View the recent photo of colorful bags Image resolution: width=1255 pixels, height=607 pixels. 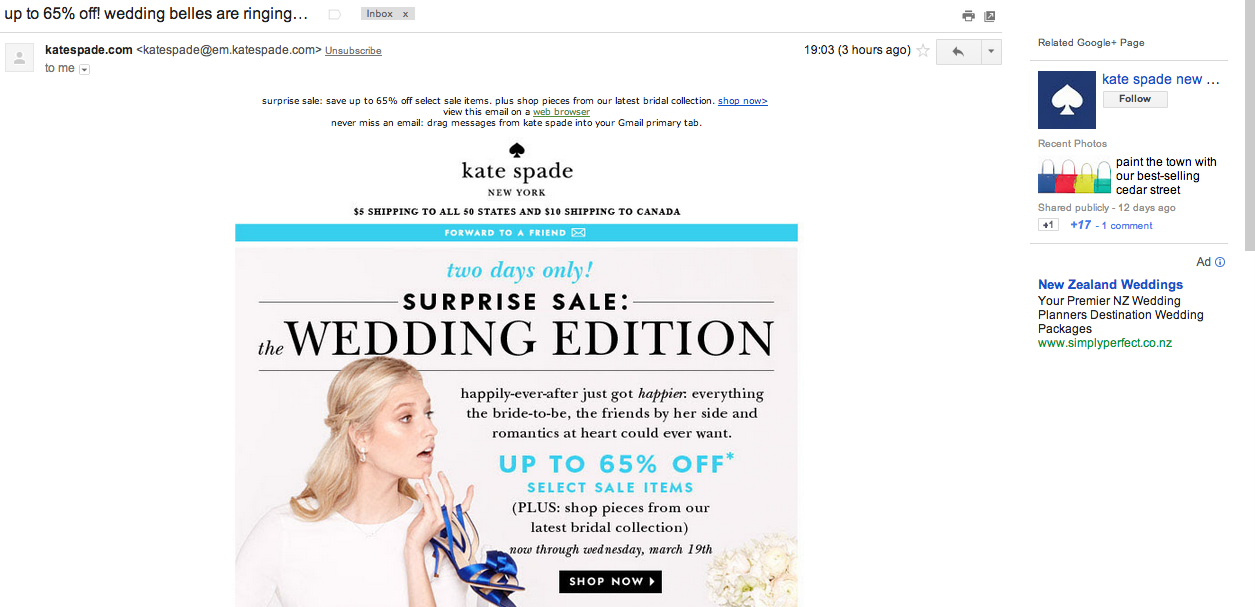click(x=1075, y=176)
